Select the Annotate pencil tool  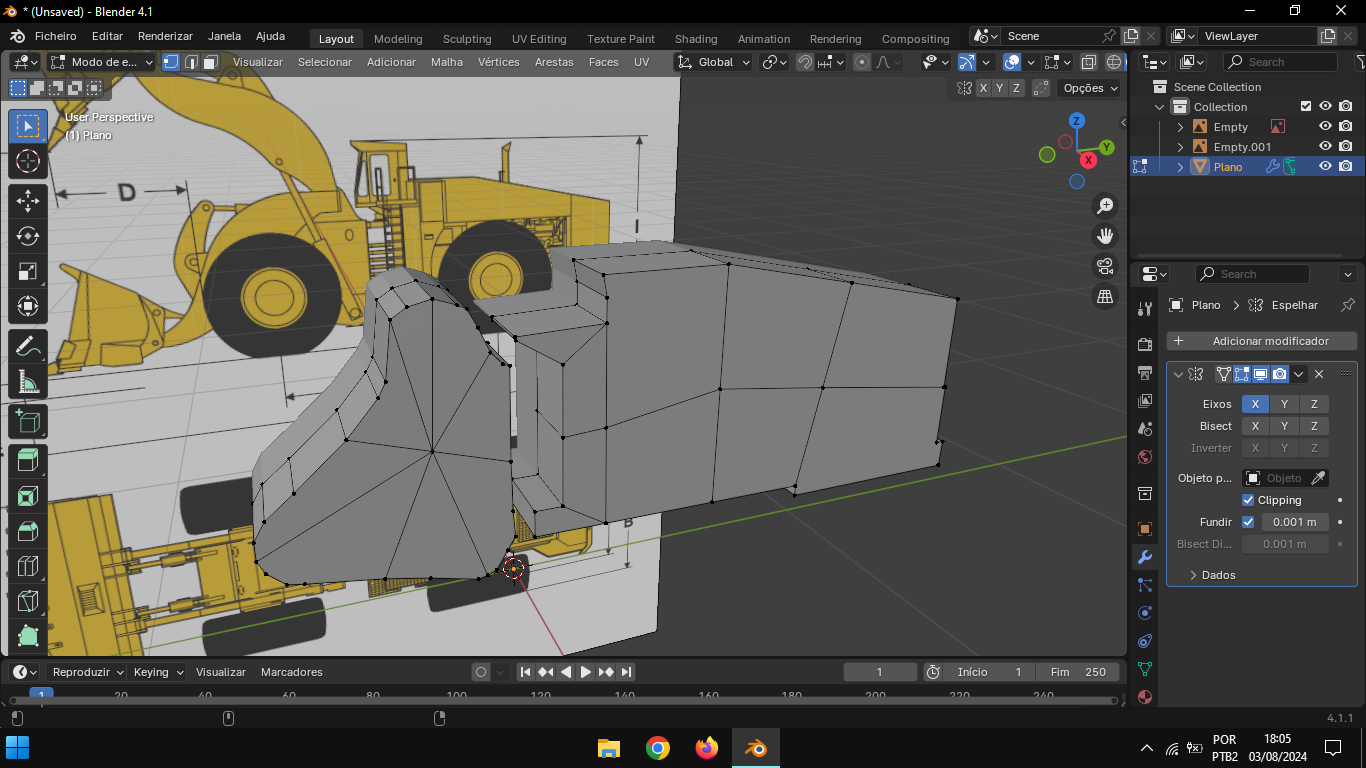[x=28, y=347]
